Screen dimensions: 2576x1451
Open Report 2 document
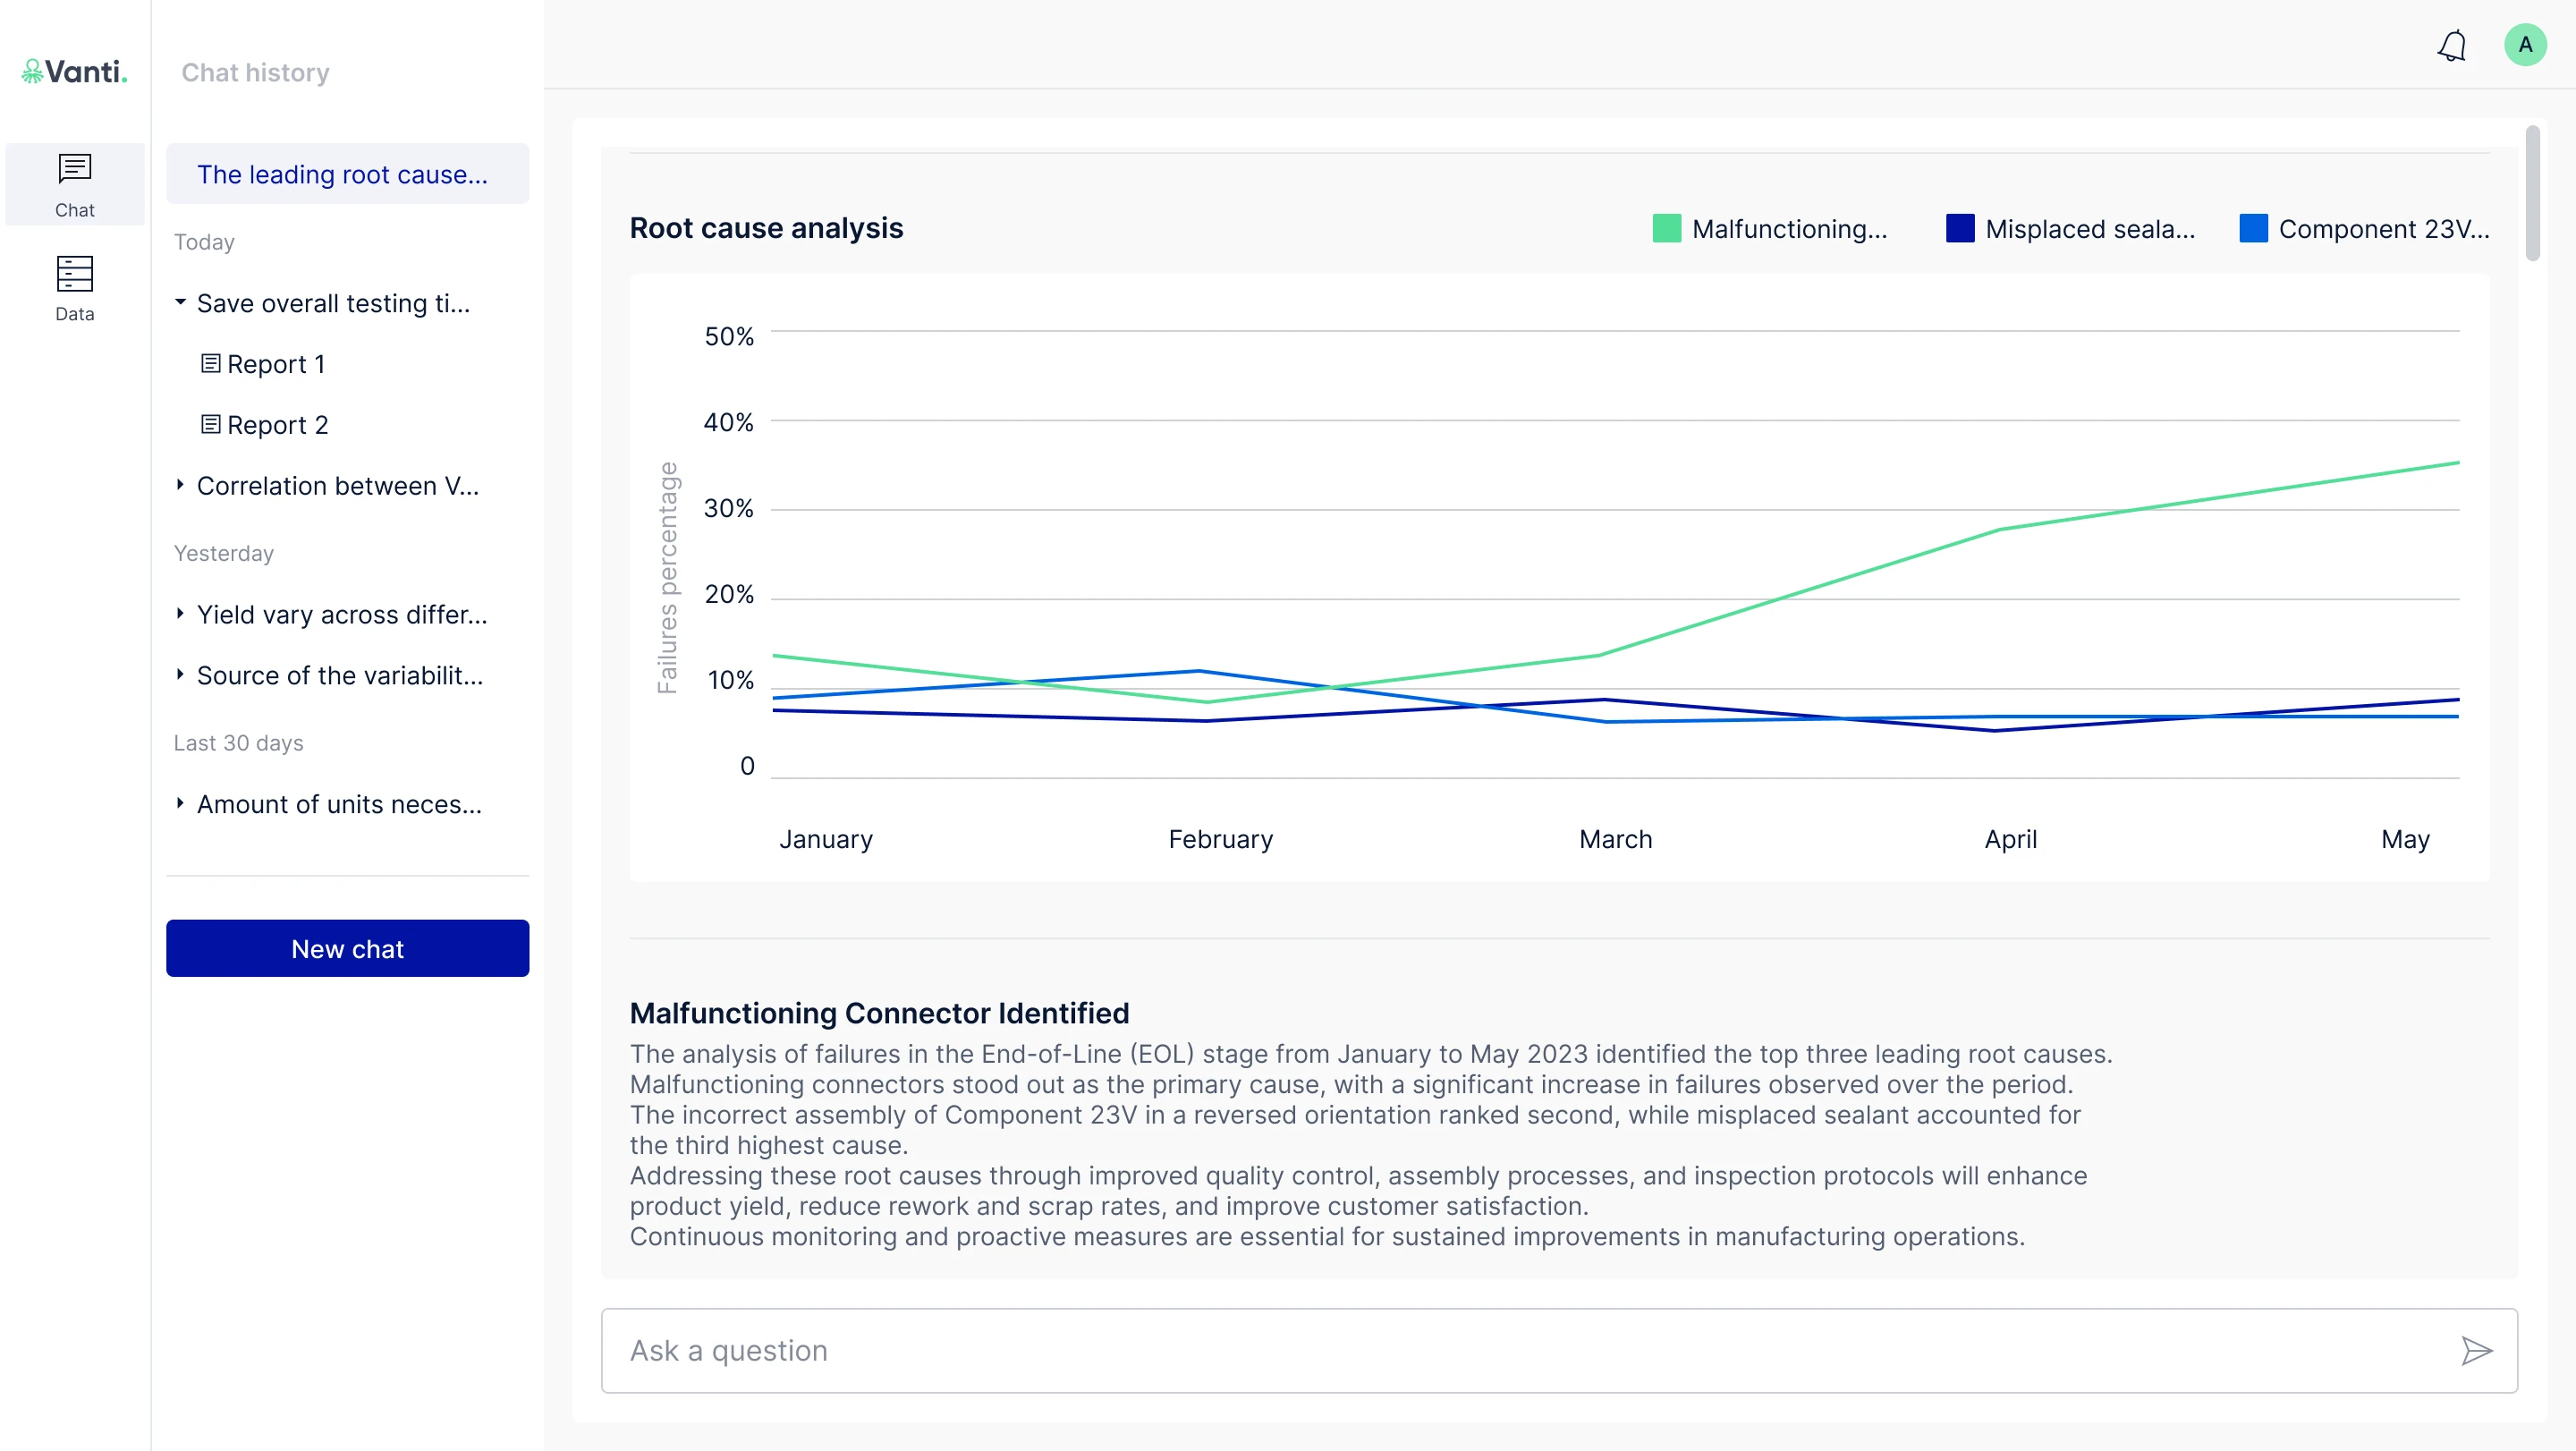[x=265, y=425]
